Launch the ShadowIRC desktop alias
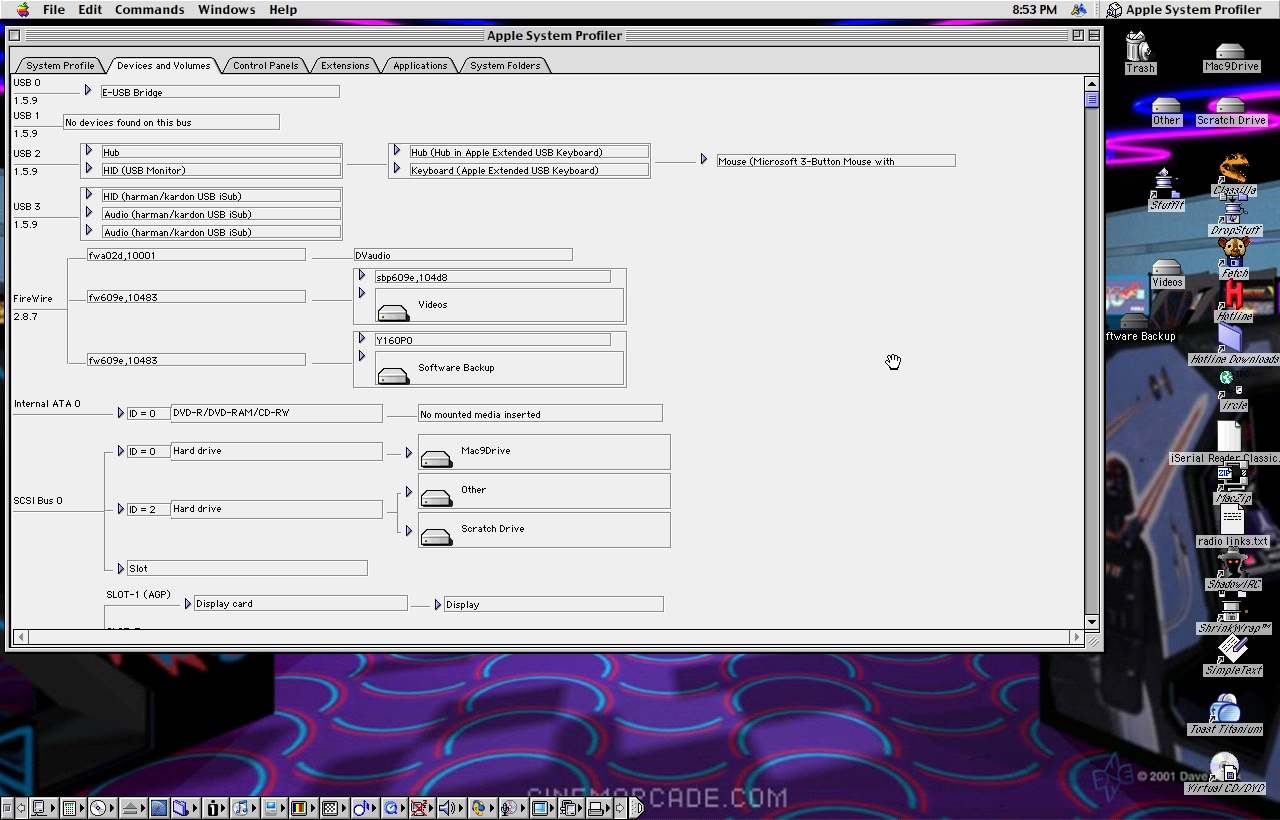This screenshot has width=1280, height=820. (1232, 564)
